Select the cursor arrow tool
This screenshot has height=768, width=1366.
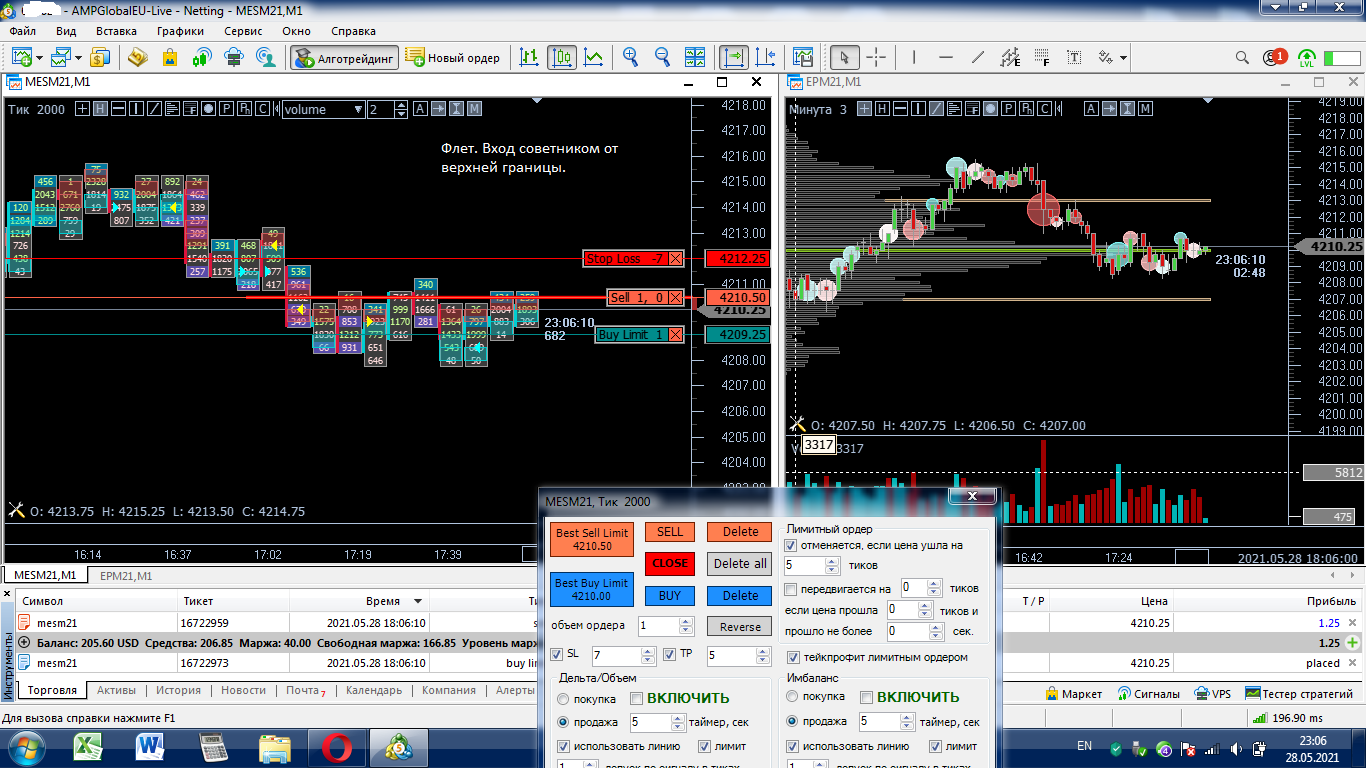845,58
